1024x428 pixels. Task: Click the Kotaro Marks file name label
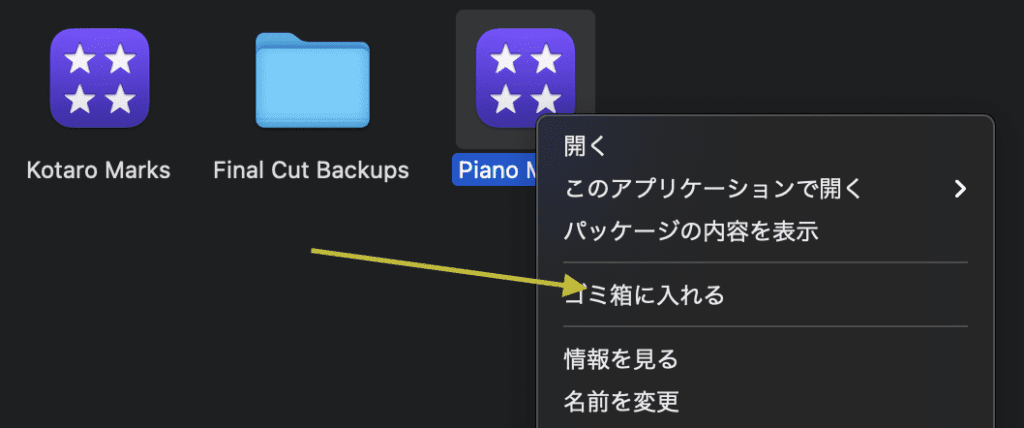(x=99, y=171)
